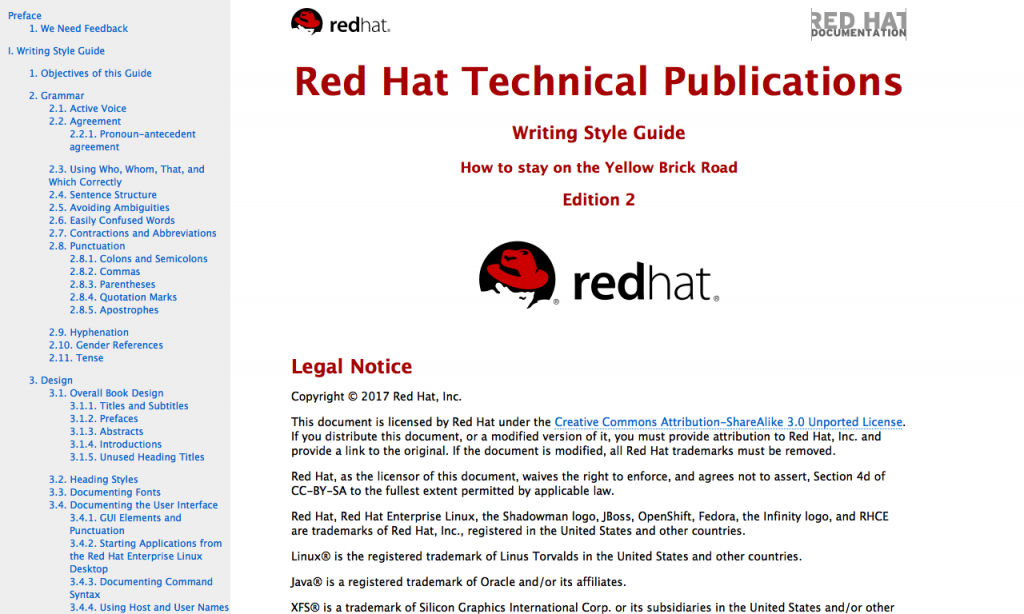Open the "2.1. Active Voice" section
Viewport: 1024px width, 614px height.
coord(87,108)
